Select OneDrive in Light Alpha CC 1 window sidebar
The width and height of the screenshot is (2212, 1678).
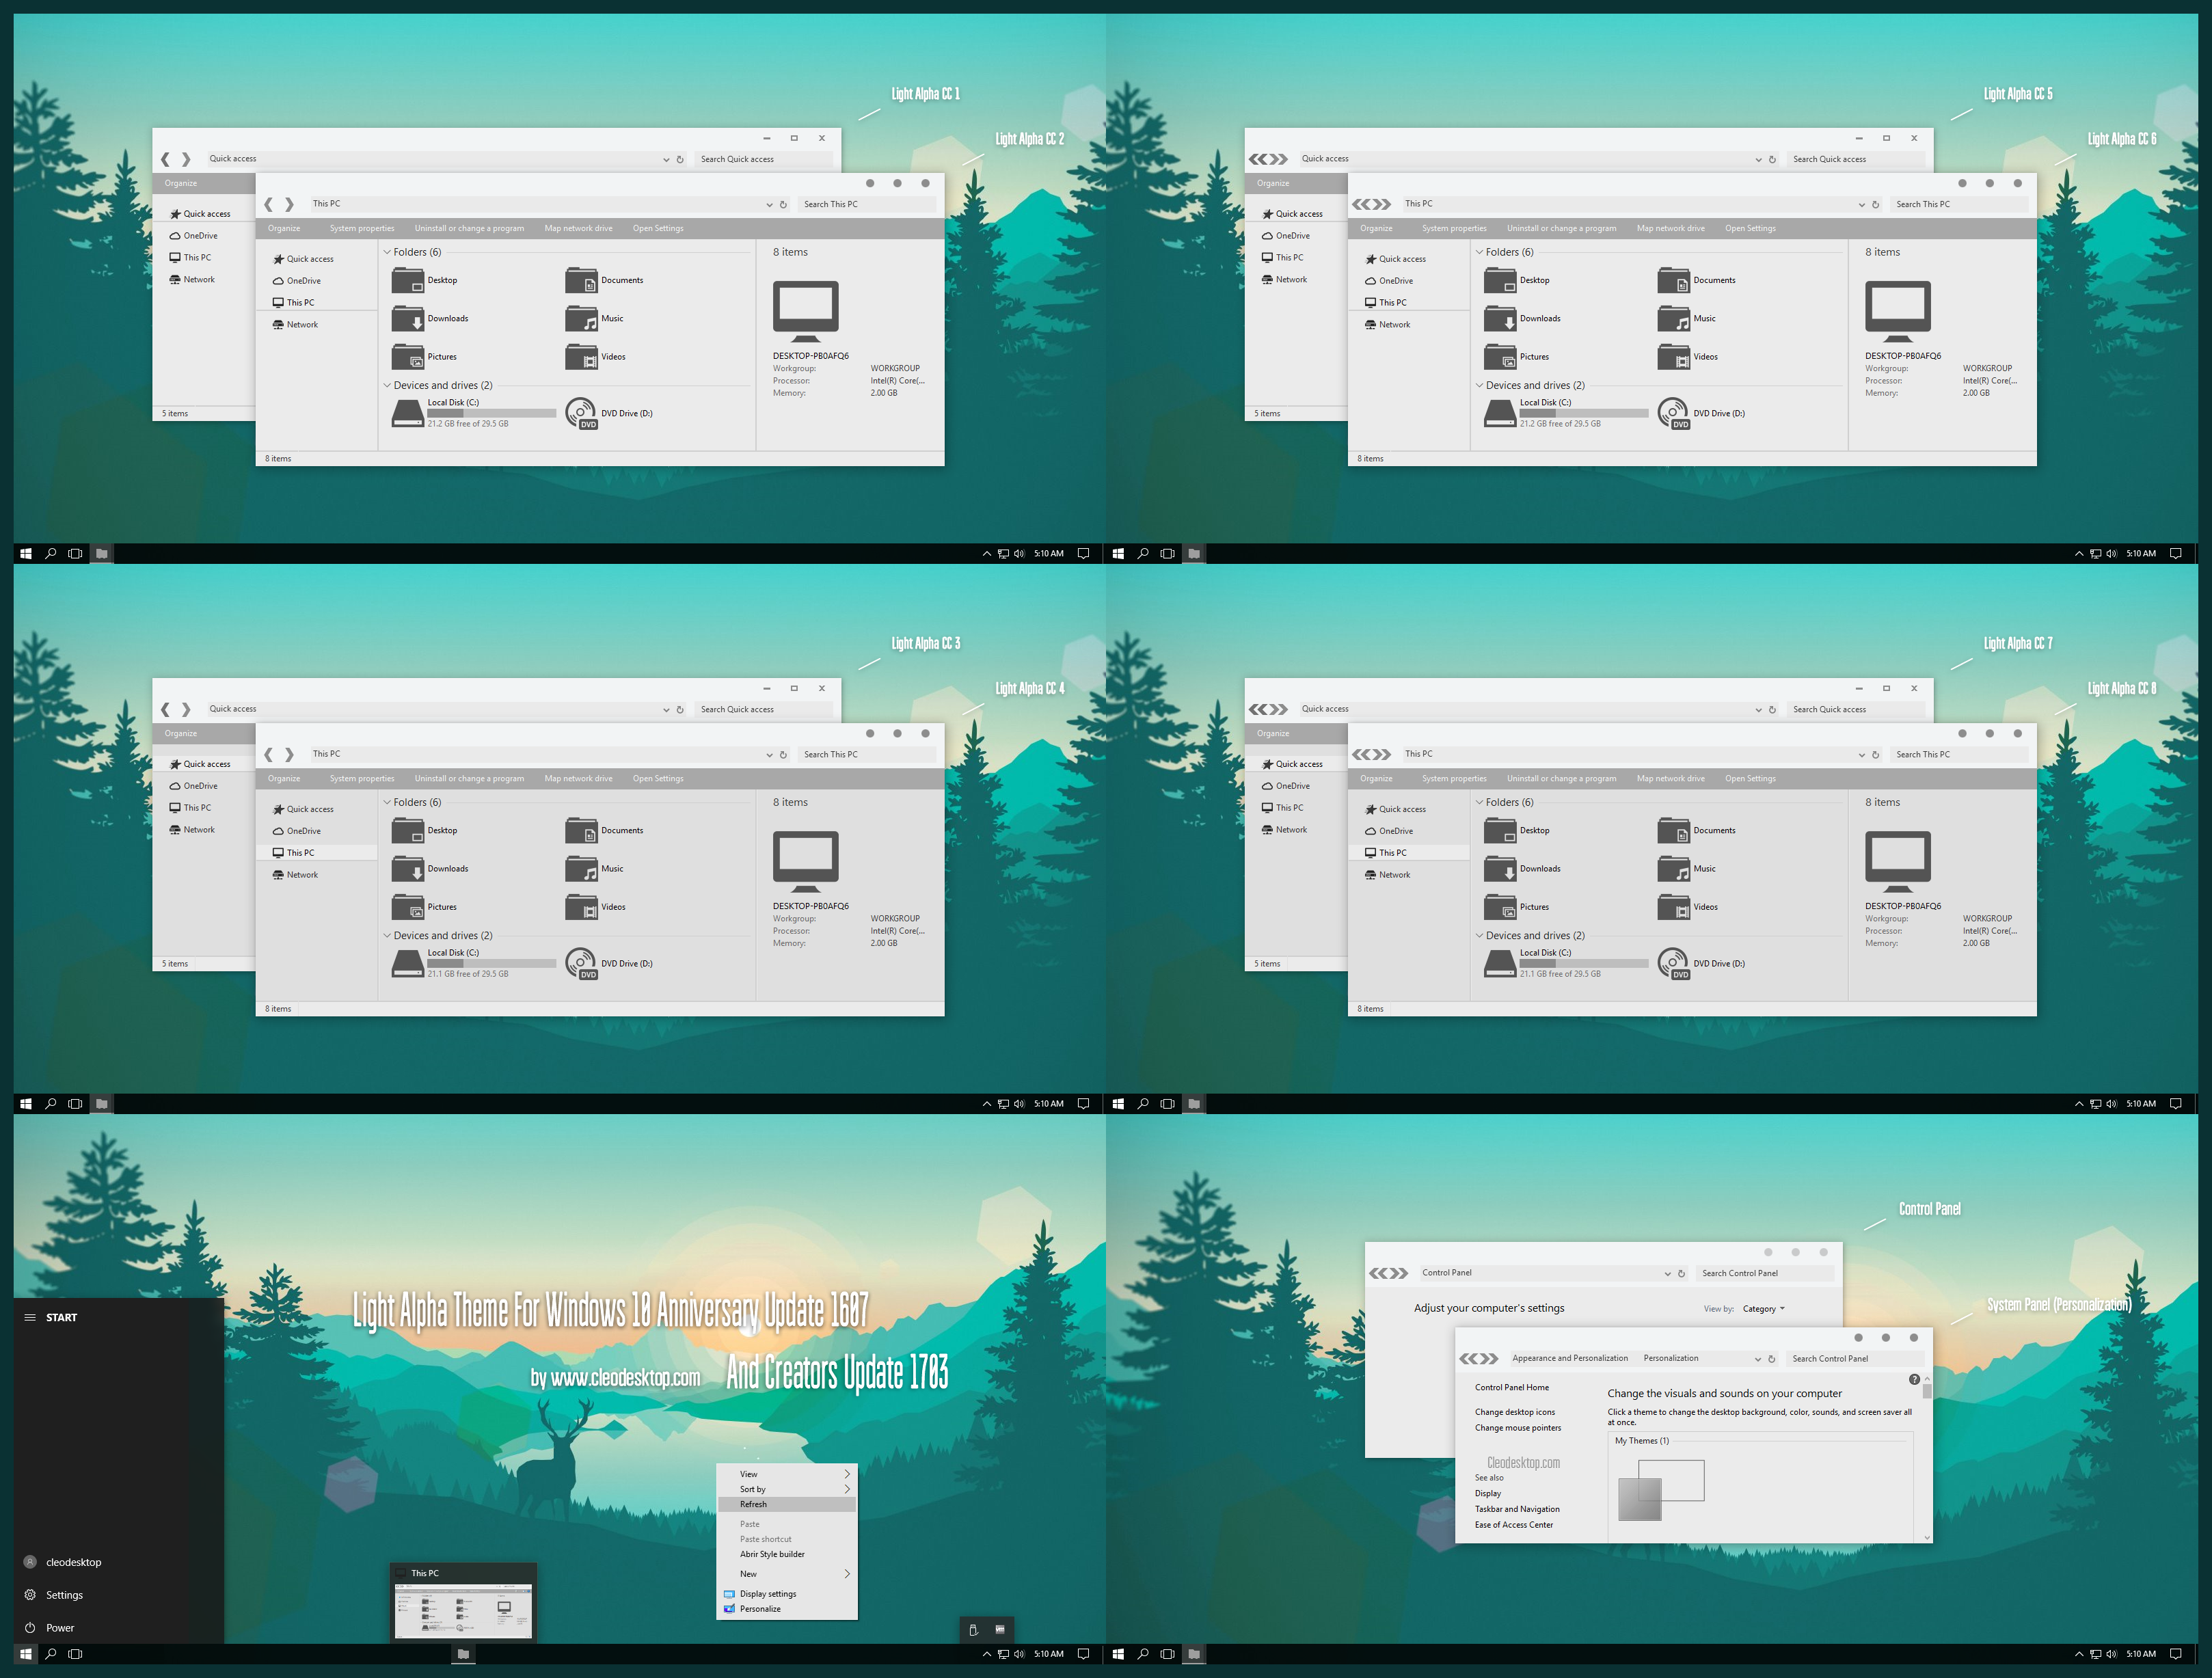tap(193, 236)
